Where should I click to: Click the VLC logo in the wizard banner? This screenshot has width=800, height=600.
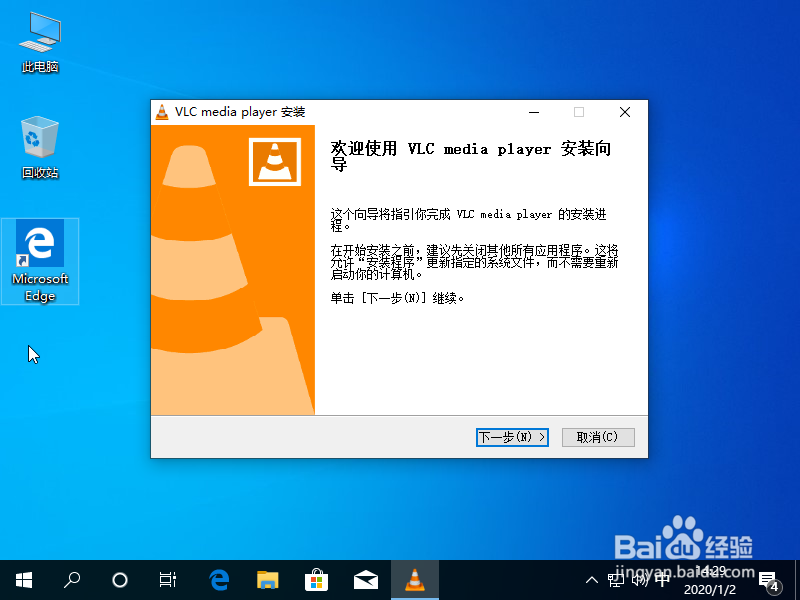point(274,162)
